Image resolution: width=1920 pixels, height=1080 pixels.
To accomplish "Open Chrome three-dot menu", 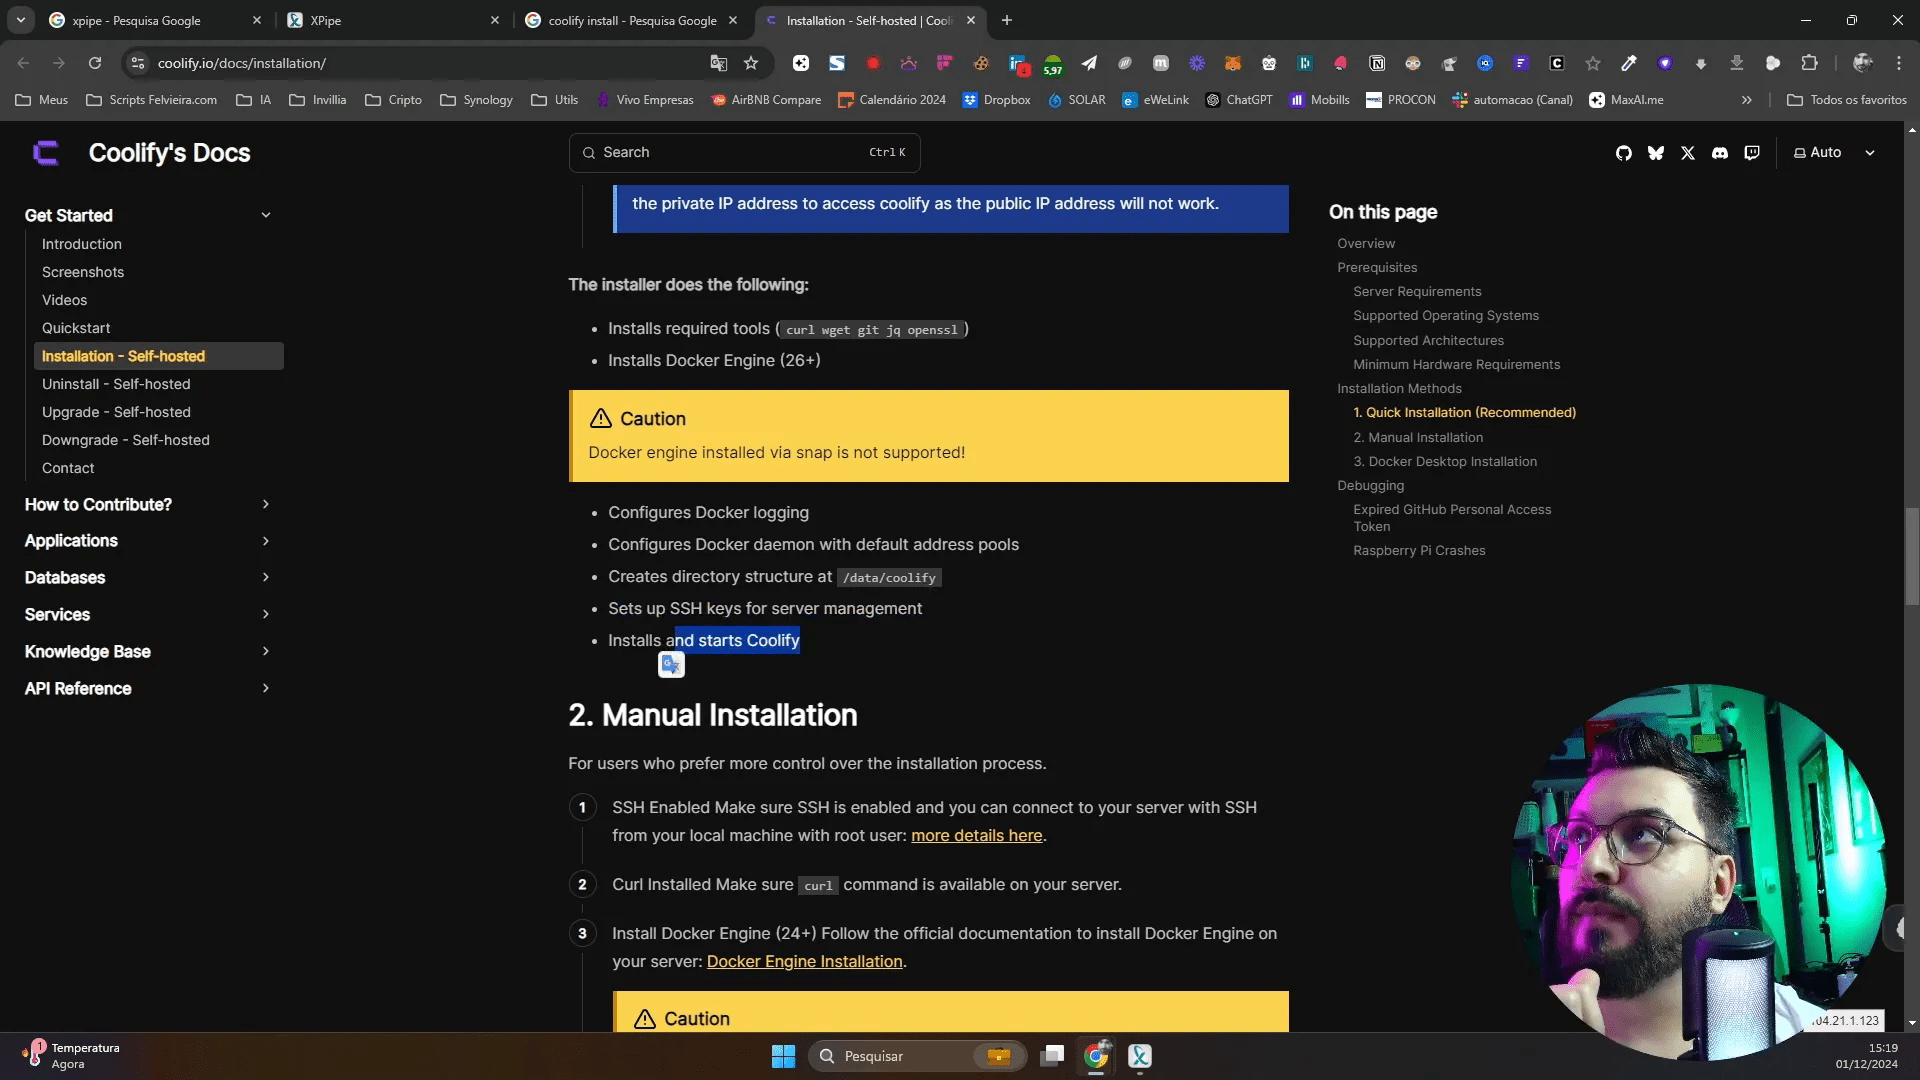I will click(x=1899, y=63).
